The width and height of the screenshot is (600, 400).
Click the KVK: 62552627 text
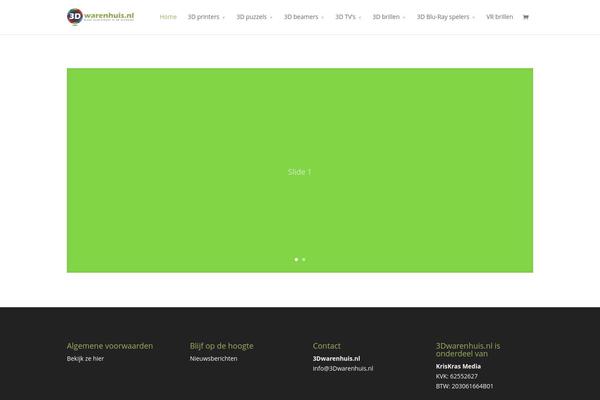457,376
